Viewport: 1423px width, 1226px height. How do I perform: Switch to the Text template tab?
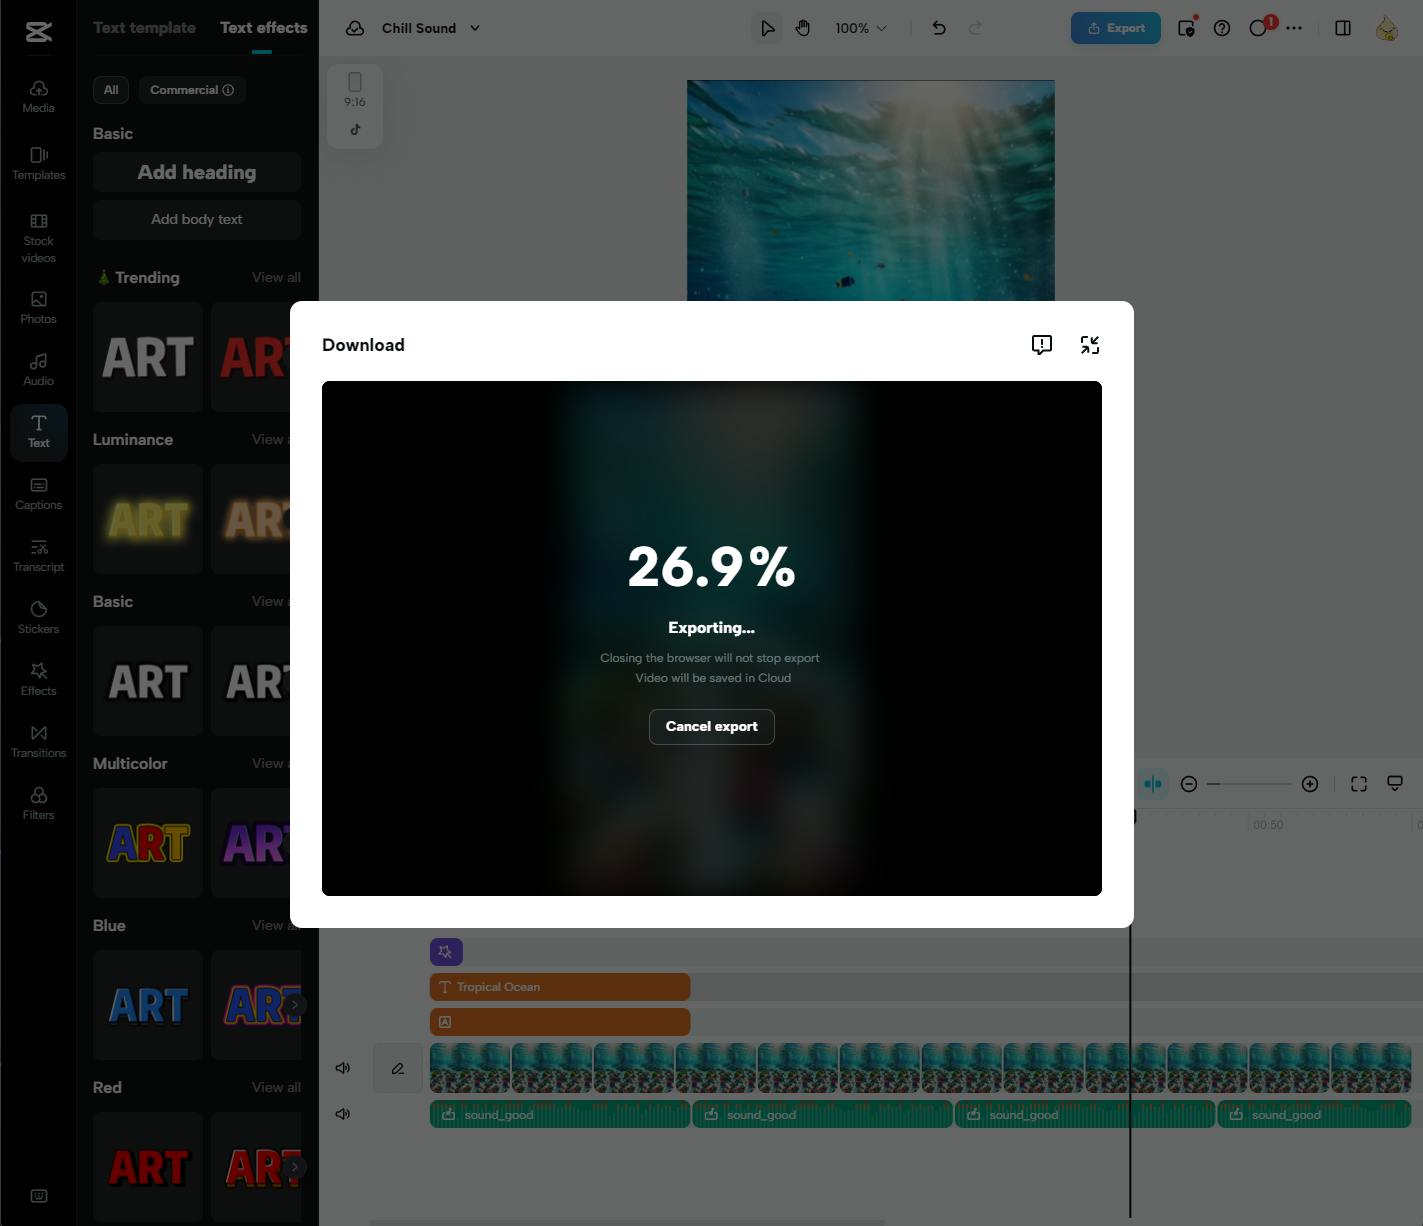(144, 28)
